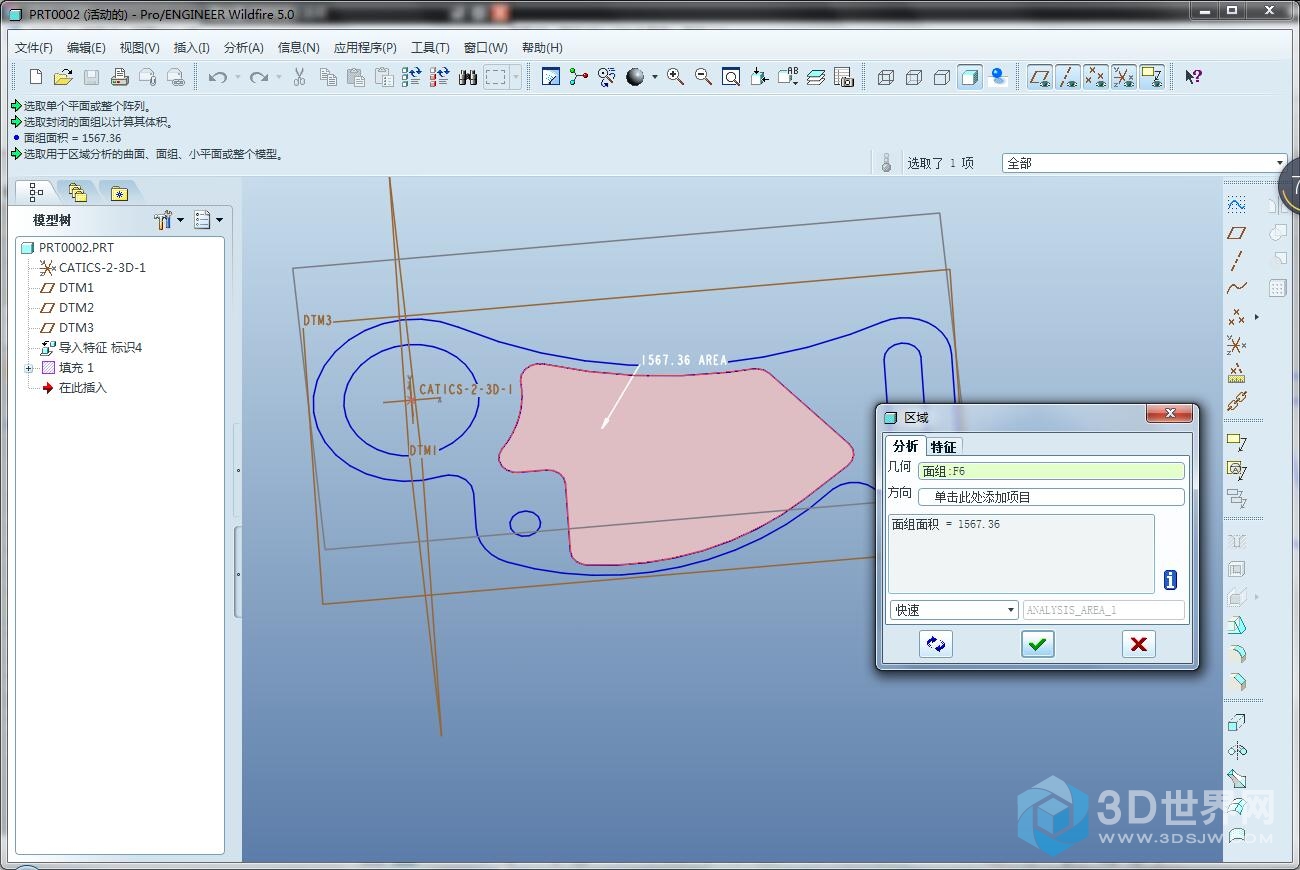1300x870 pixels.
Task: Toggle annotation element display
Action: [x=1152, y=77]
